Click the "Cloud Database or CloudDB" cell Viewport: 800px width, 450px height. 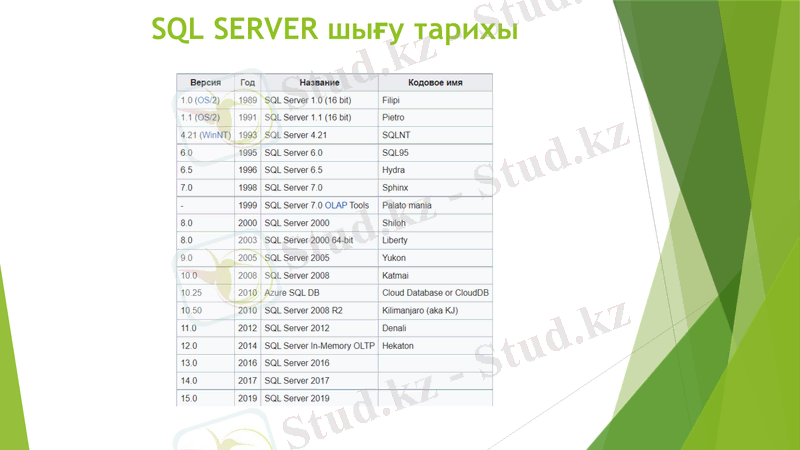tap(435, 293)
